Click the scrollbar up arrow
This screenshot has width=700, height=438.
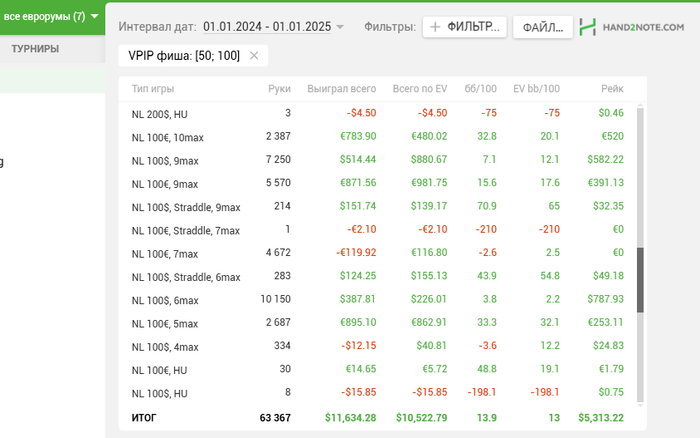640,106
